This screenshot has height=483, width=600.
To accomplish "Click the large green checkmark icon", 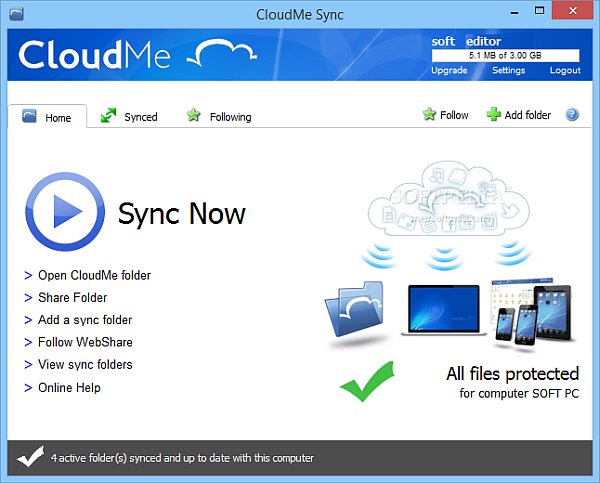I will point(367,382).
